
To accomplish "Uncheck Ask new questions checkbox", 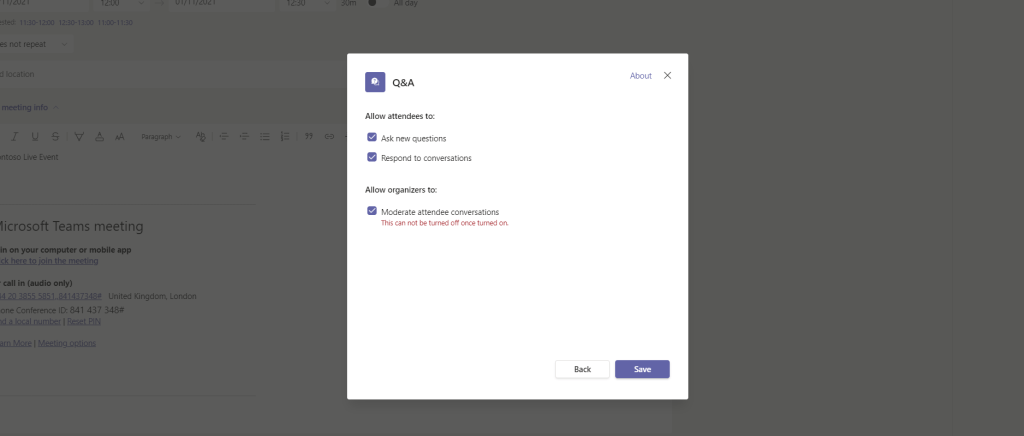I will coord(372,137).
